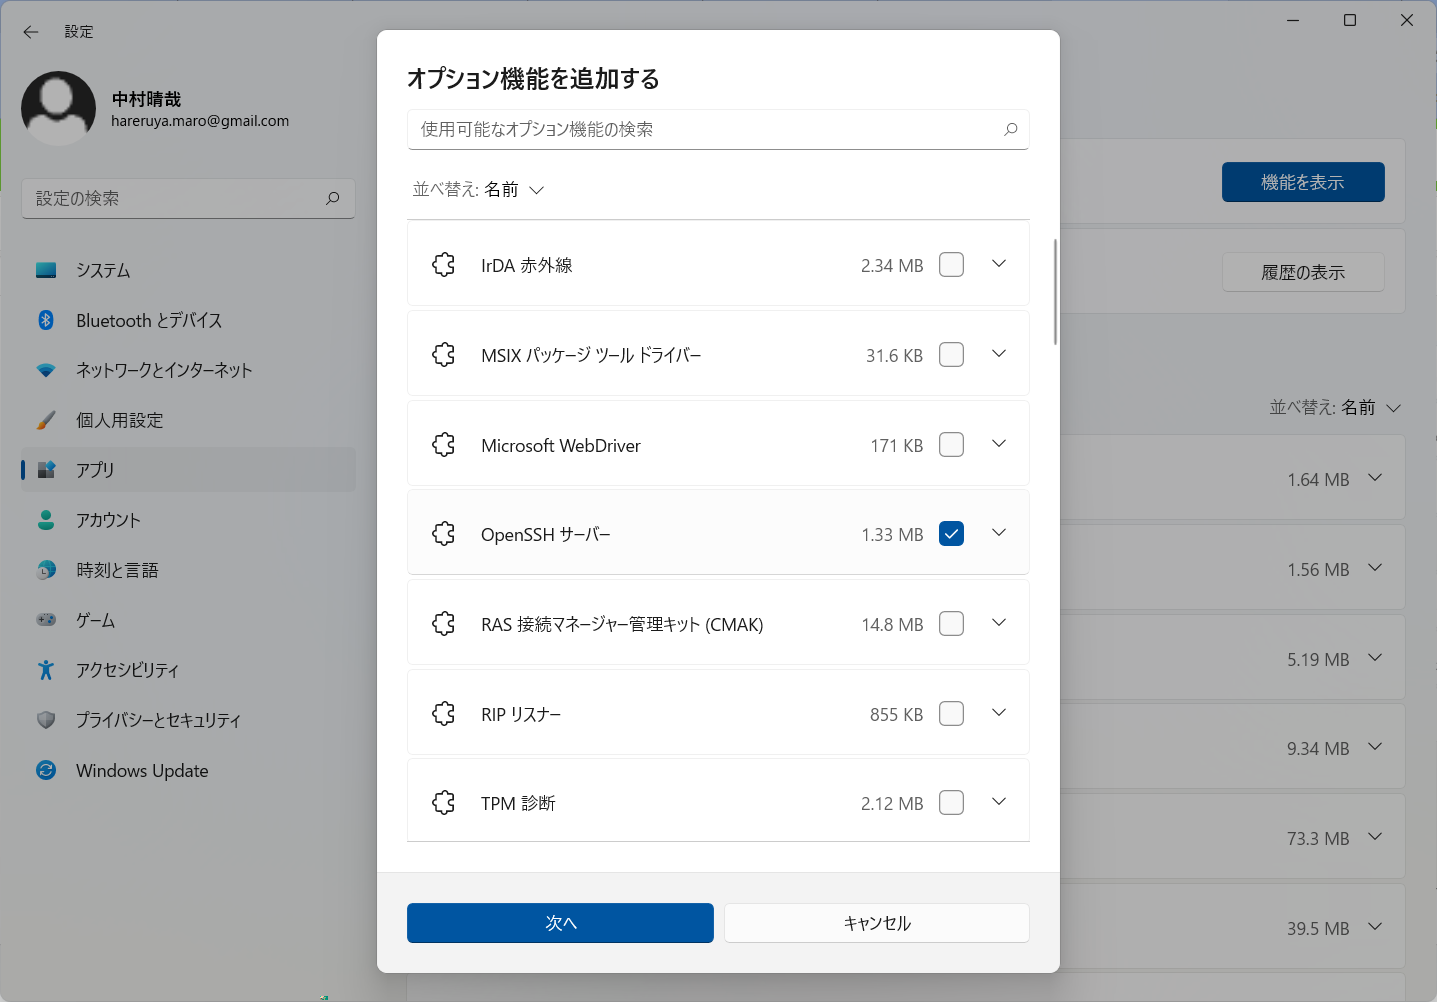The image size is (1437, 1002).
Task: Click the 次へ button
Action: [560, 923]
